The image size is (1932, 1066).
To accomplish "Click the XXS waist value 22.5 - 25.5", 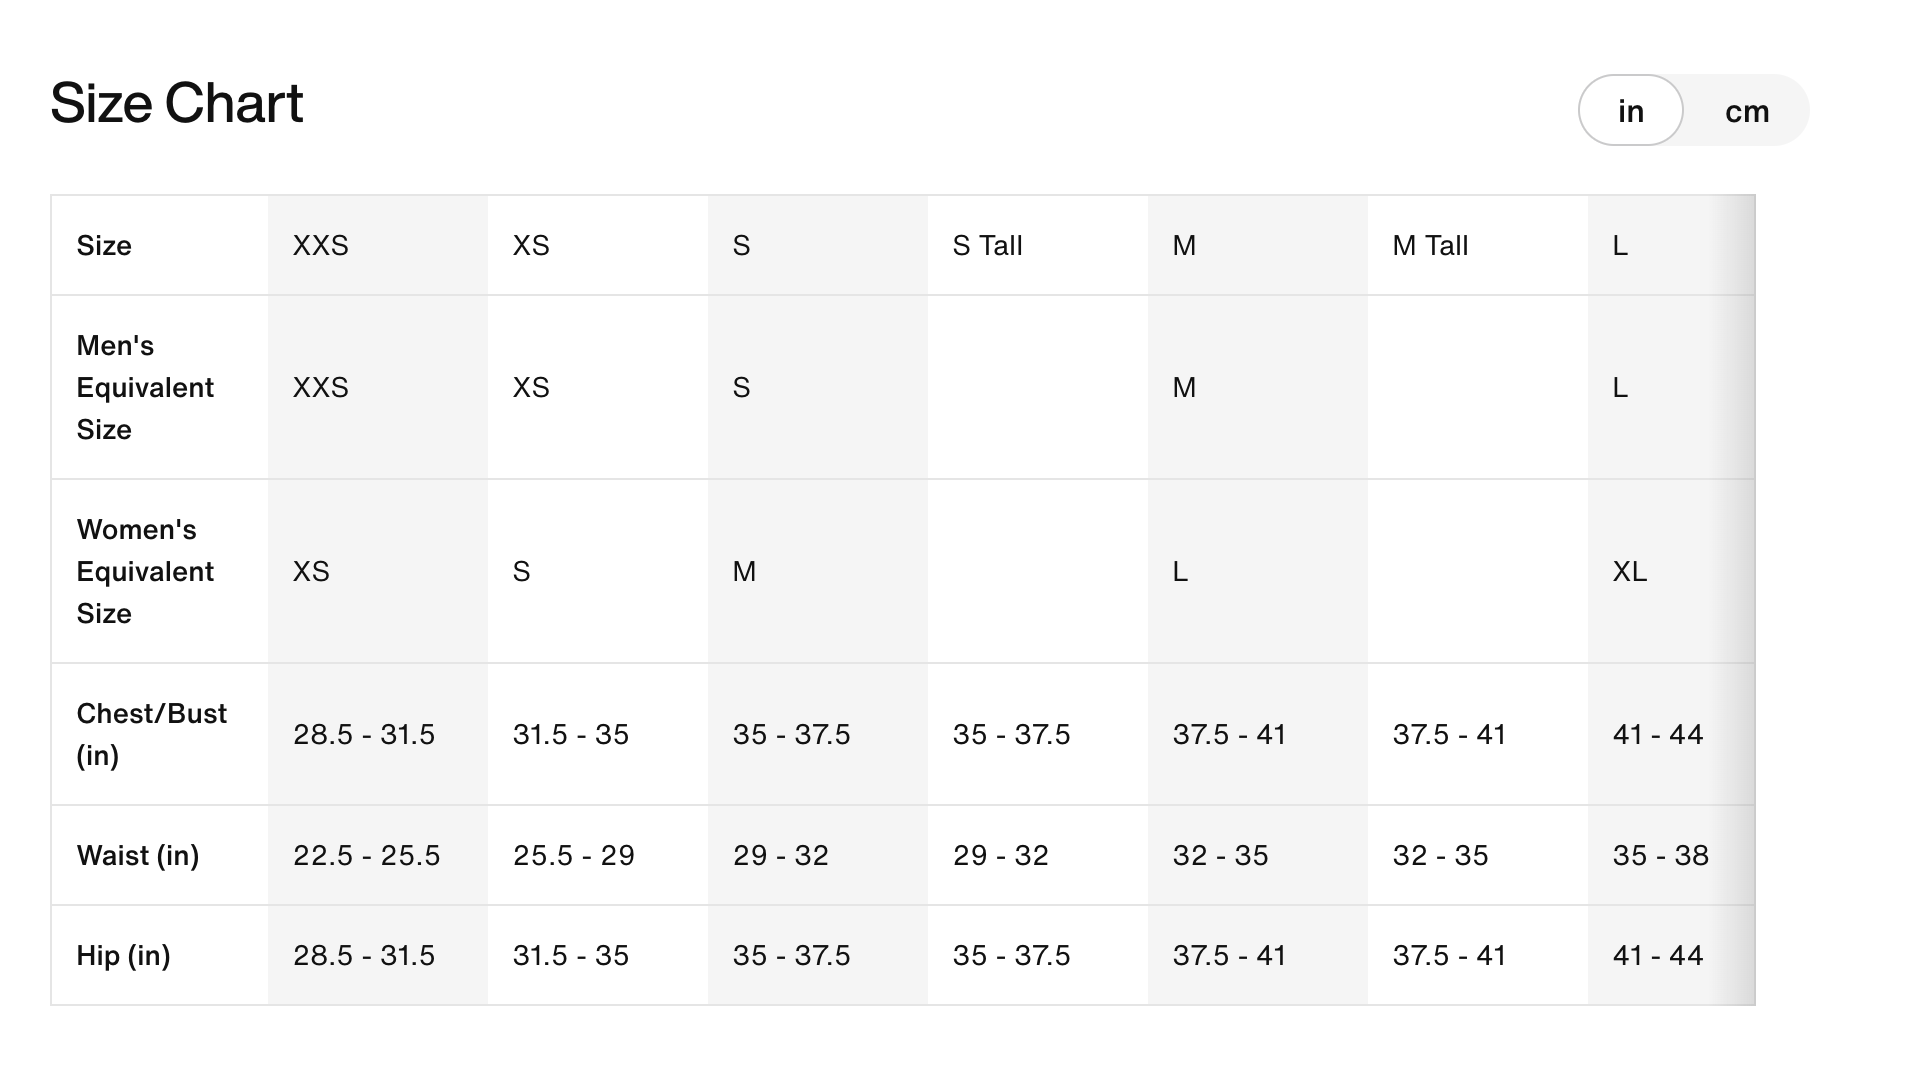I will click(x=366, y=856).
